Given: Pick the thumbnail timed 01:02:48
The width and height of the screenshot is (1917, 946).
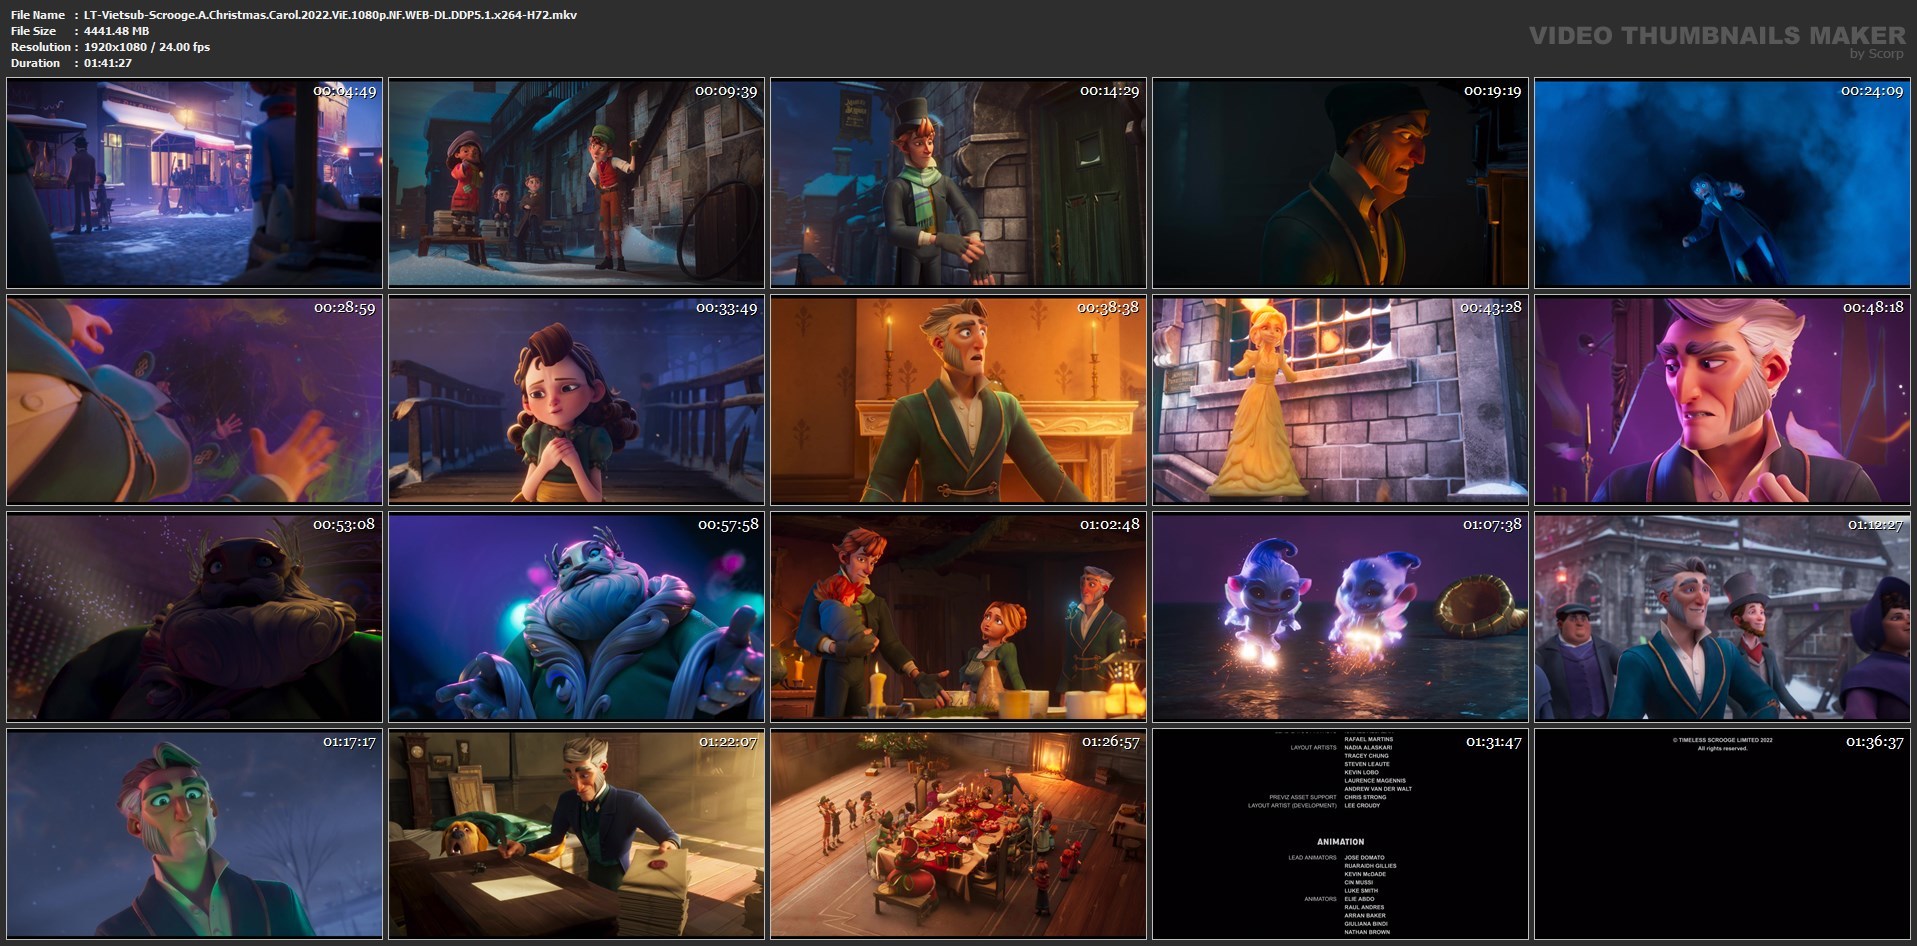Looking at the screenshot, I should click(x=958, y=617).
